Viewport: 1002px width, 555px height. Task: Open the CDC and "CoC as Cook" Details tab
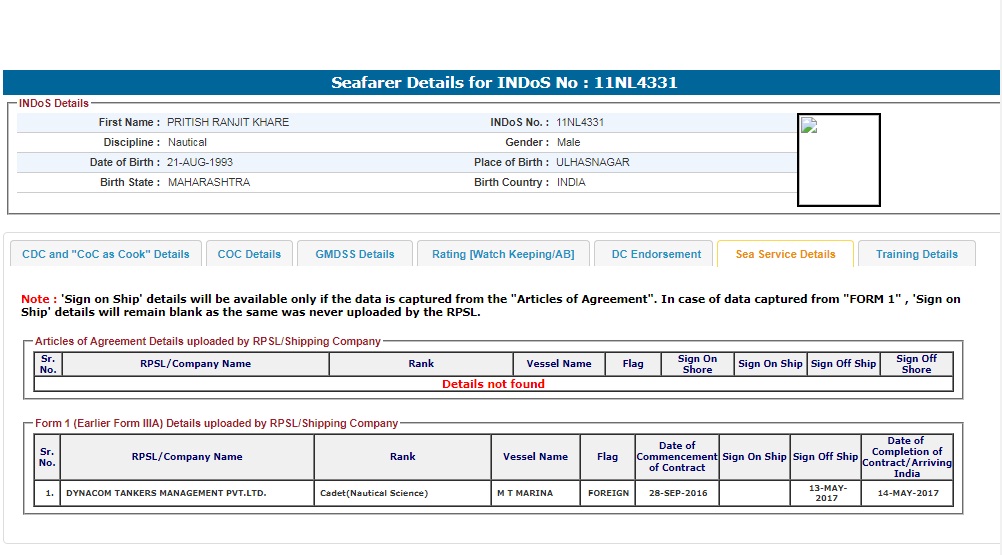105,254
